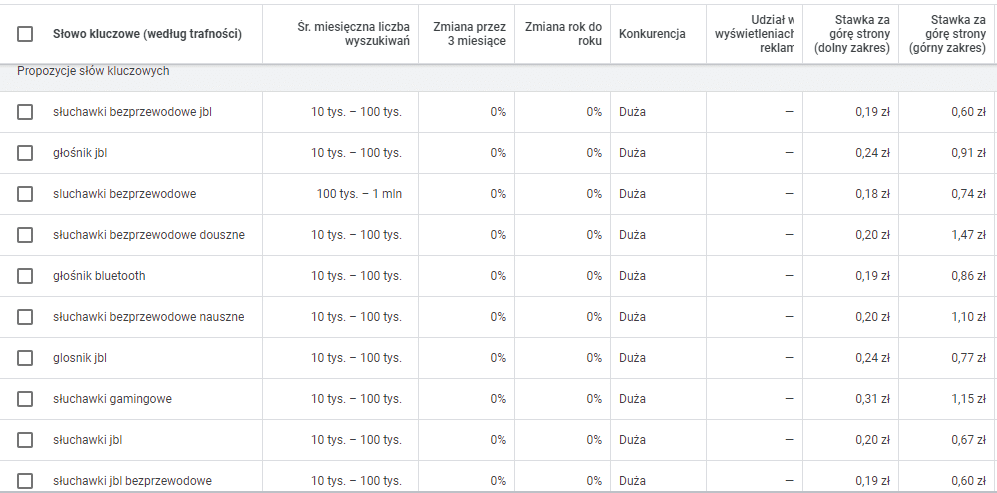Check the select-all keywords header checkbox
The height and width of the screenshot is (493, 997).
[25, 34]
